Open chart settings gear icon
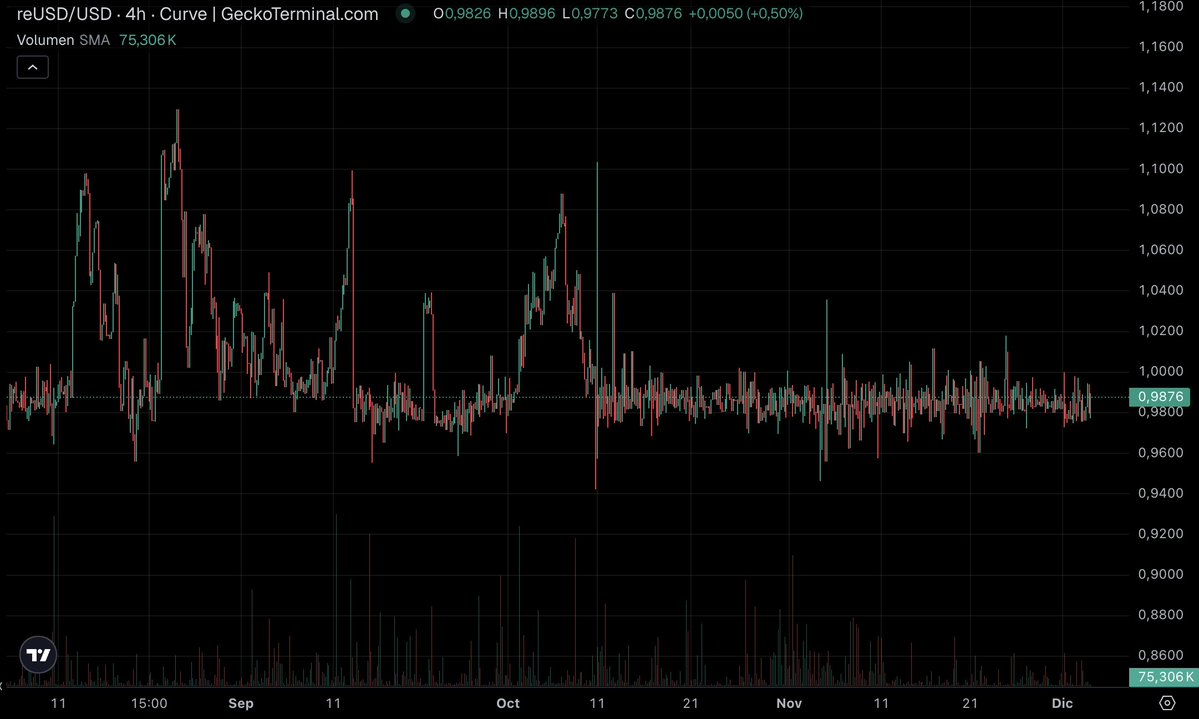 tap(1167, 703)
